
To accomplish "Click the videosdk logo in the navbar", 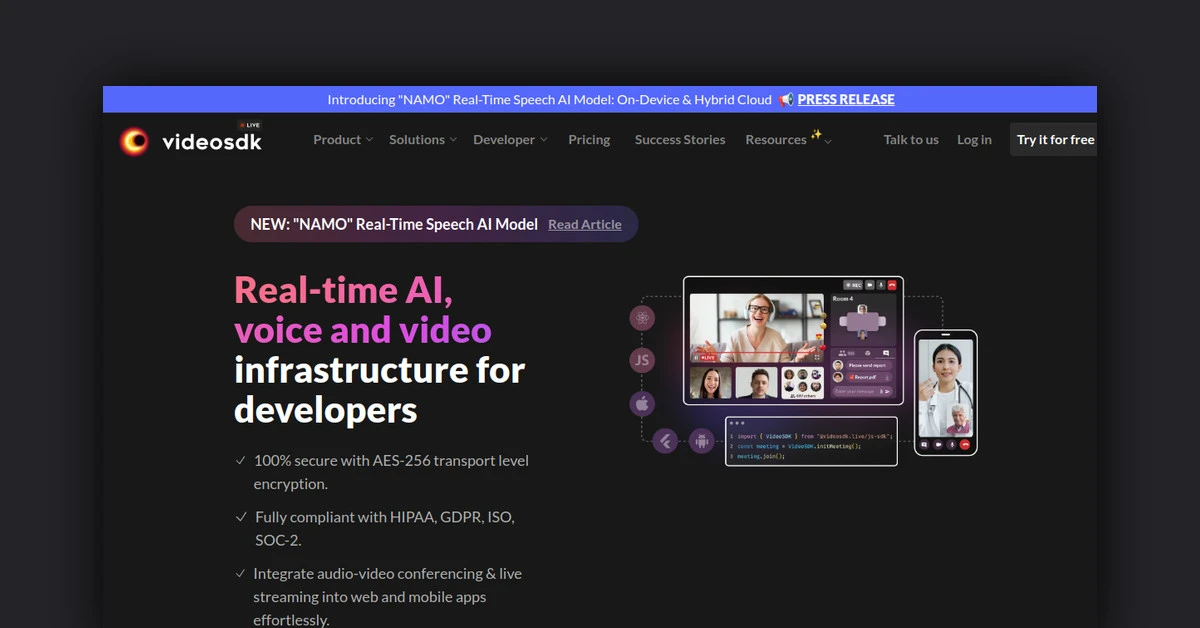I will [190, 141].
